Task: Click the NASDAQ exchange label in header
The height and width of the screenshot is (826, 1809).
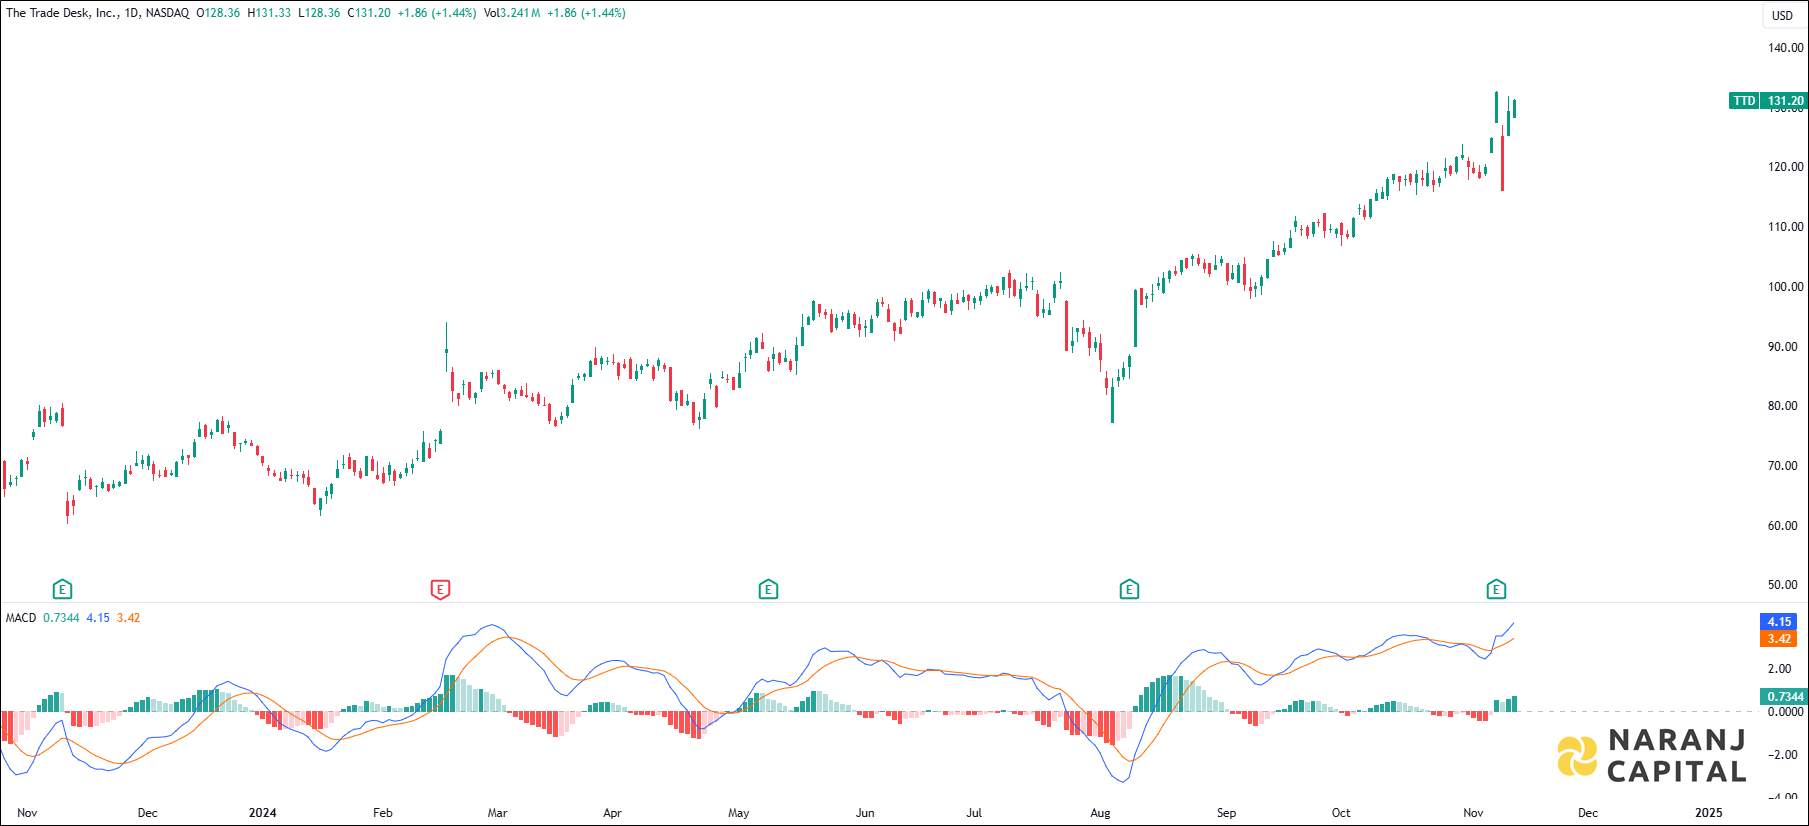Action: [167, 13]
